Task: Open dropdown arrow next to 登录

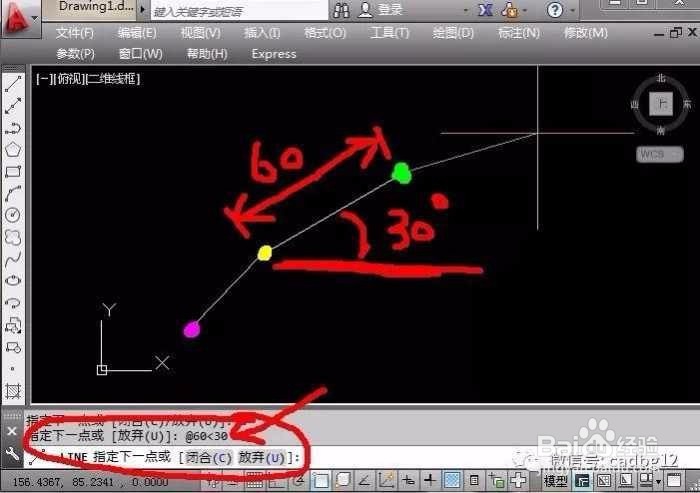Action: 466,10
